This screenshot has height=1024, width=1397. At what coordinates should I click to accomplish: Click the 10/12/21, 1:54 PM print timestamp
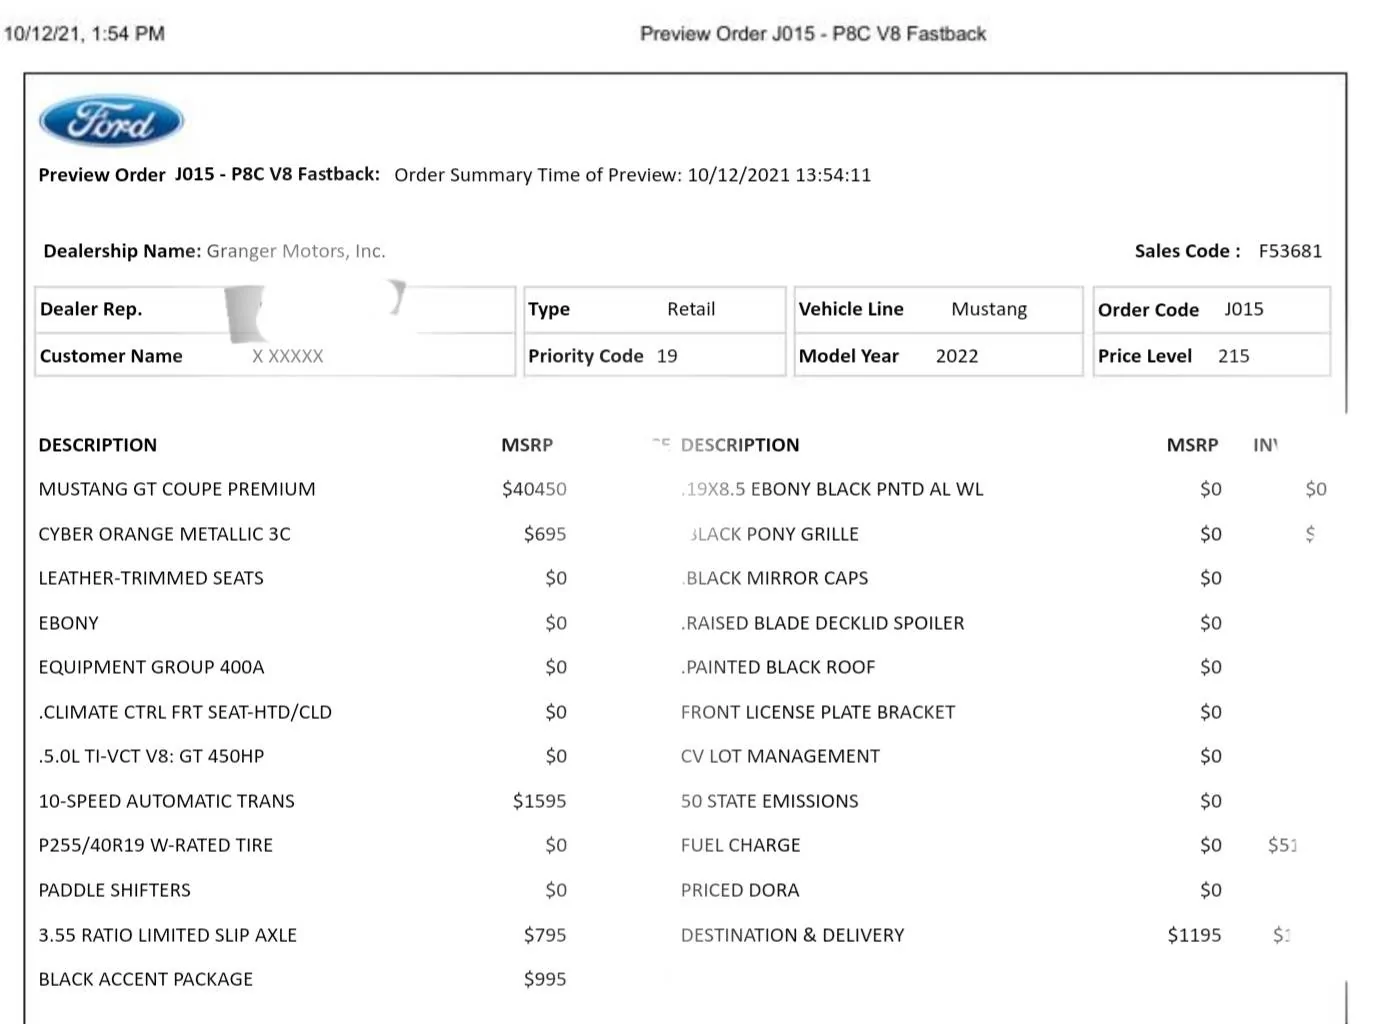pyautogui.click(x=85, y=34)
